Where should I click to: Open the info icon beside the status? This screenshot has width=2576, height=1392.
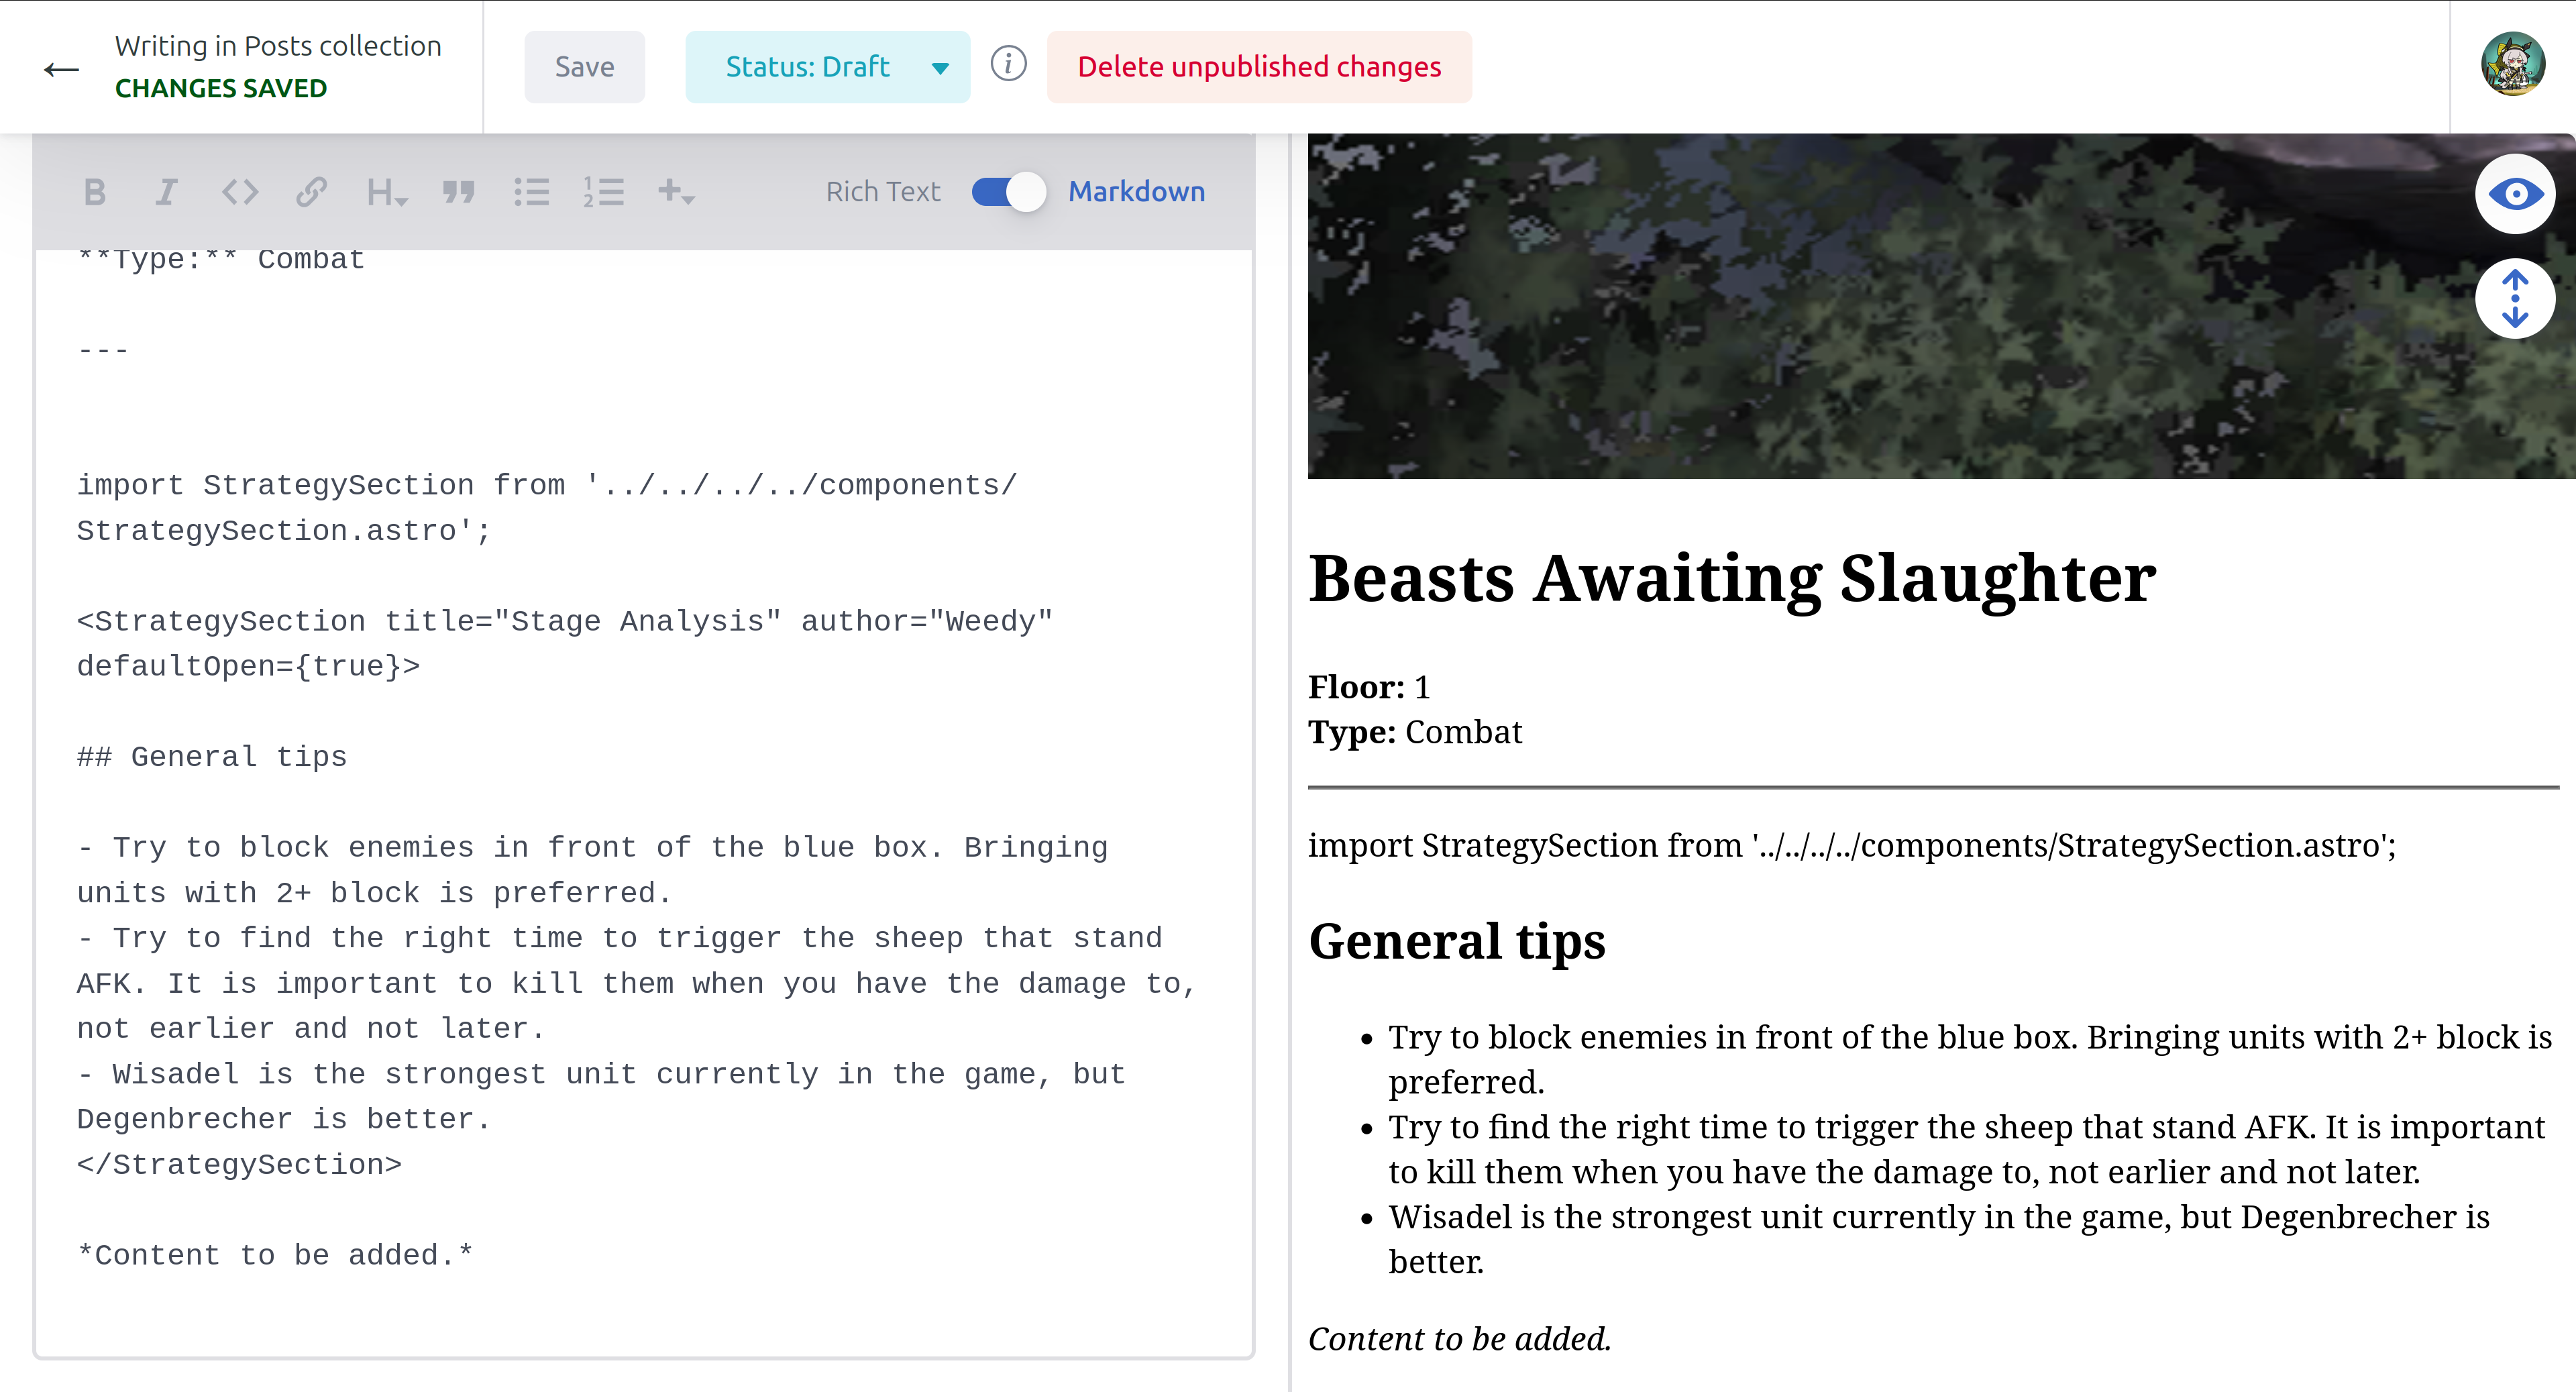(x=1008, y=65)
